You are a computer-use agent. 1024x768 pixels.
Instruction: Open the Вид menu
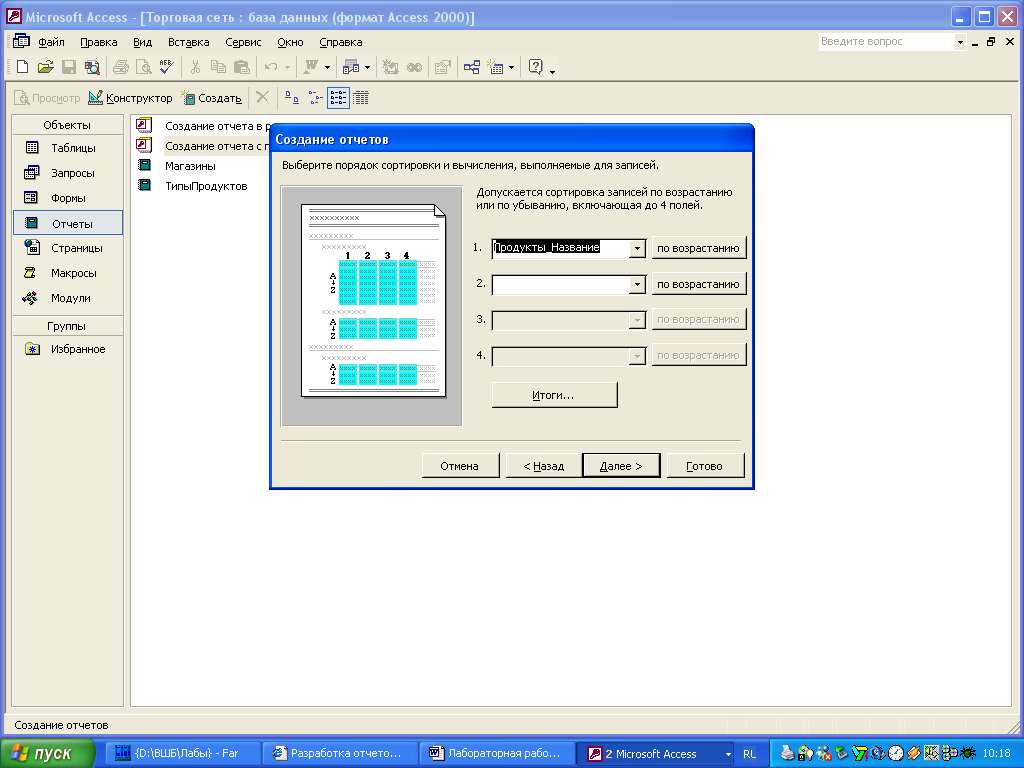[x=142, y=42]
